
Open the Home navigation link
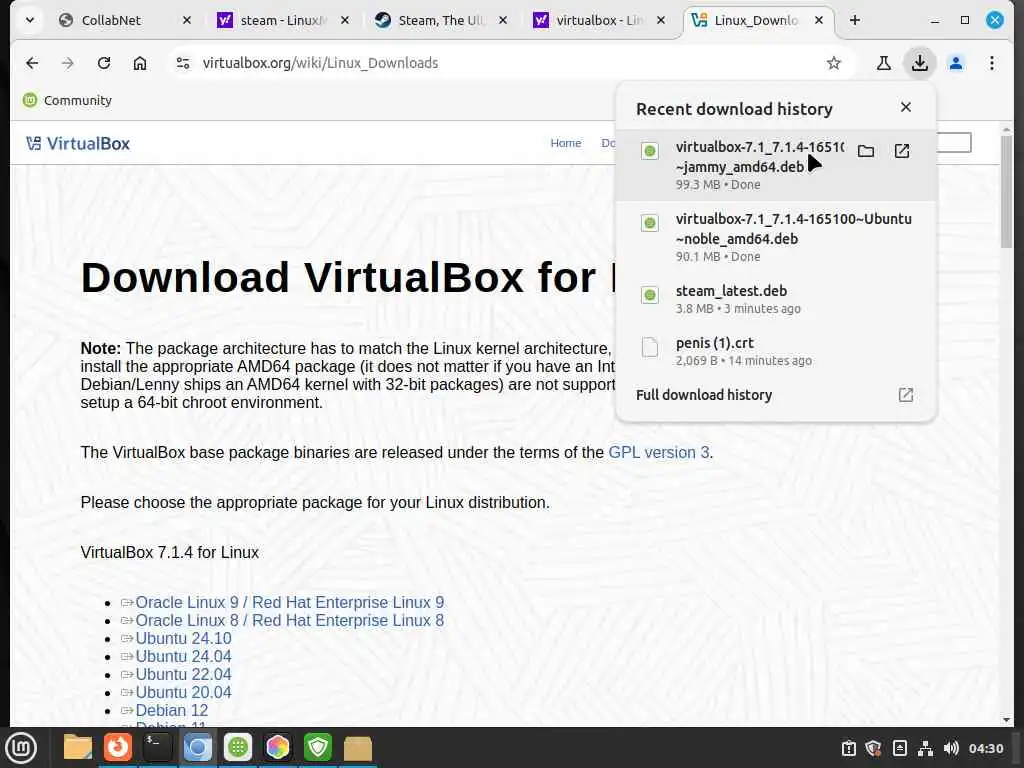566,143
